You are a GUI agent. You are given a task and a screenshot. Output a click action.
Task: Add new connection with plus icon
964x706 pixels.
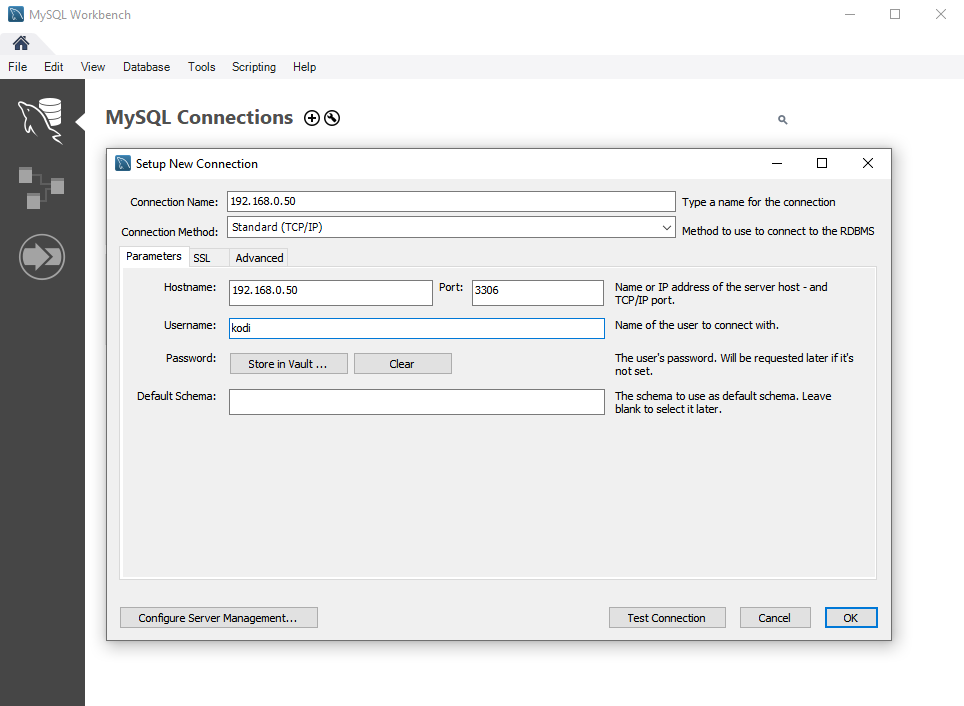click(x=312, y=118)
